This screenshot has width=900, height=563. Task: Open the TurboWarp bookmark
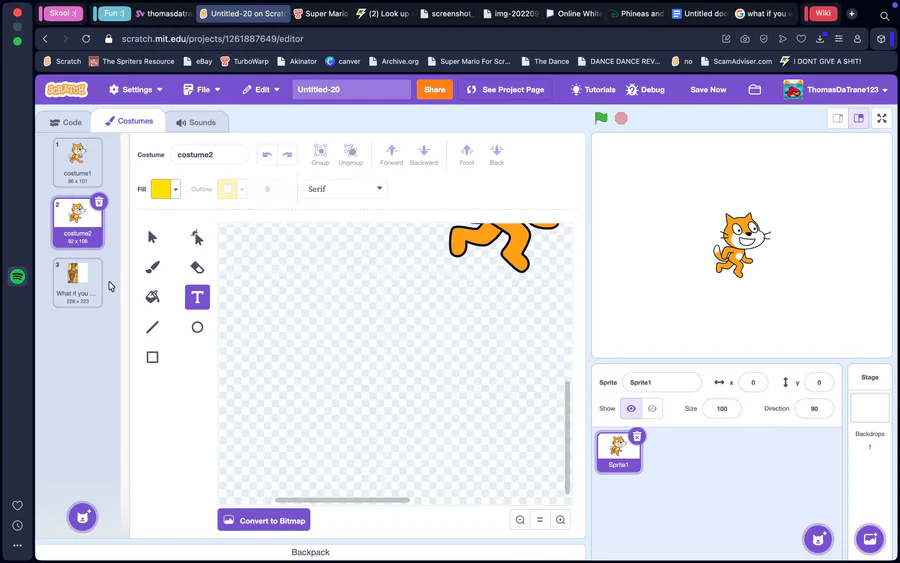pos(245,61)
